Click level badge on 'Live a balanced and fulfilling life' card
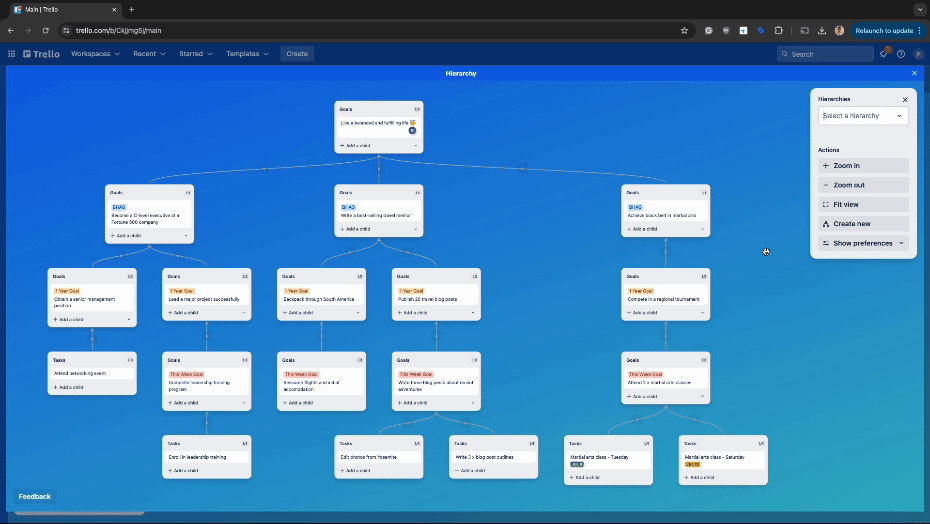The height and width of the screenshot is (524, 930). 417,109
